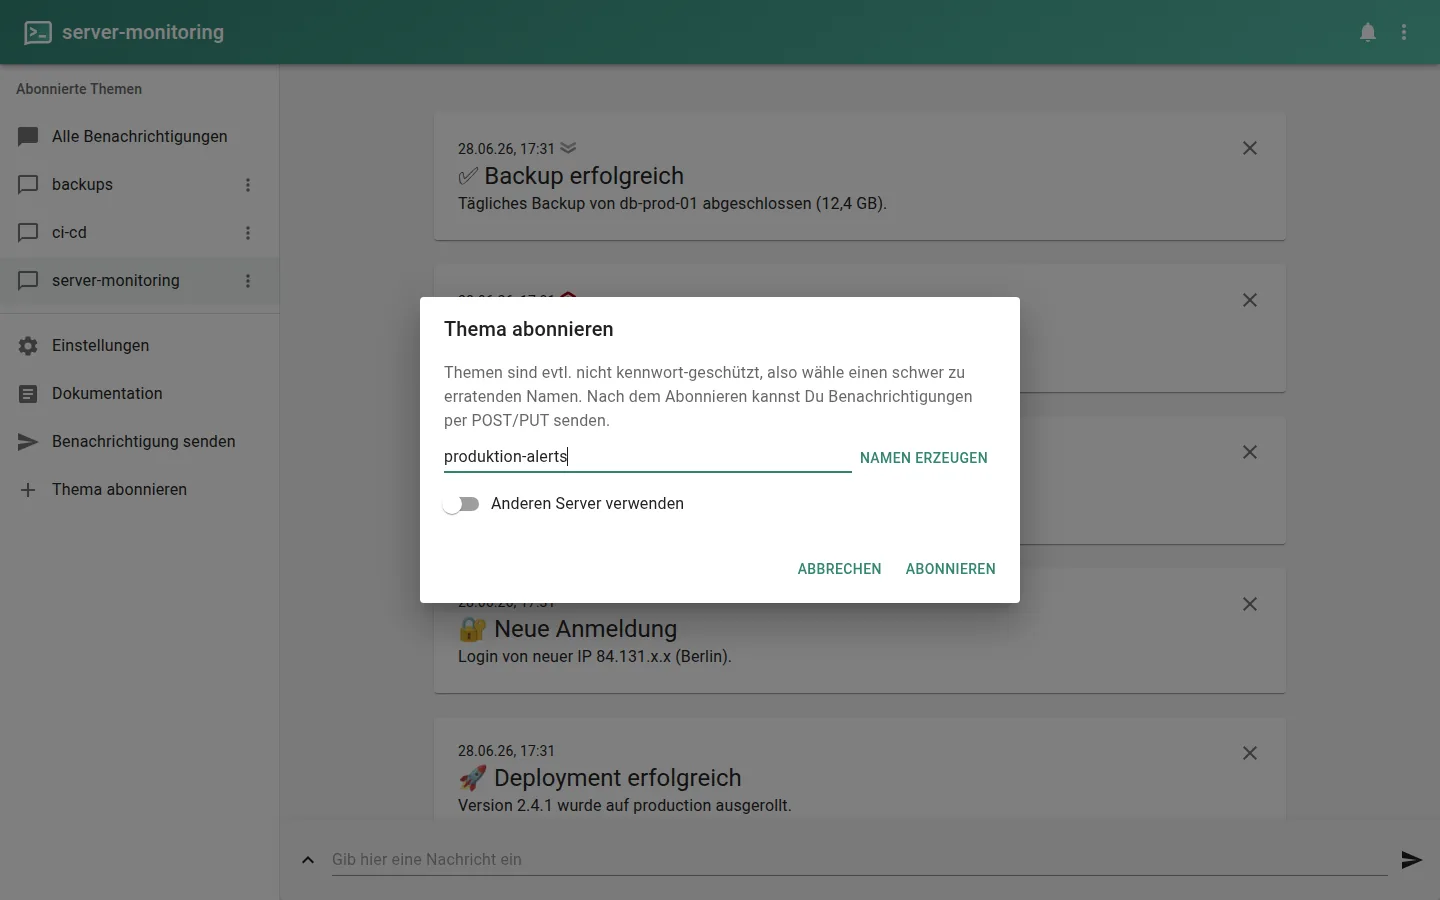The image size is (1440, 900).
Task: Open the top-right three-dot menu
Action: (x=1404, y=32)
